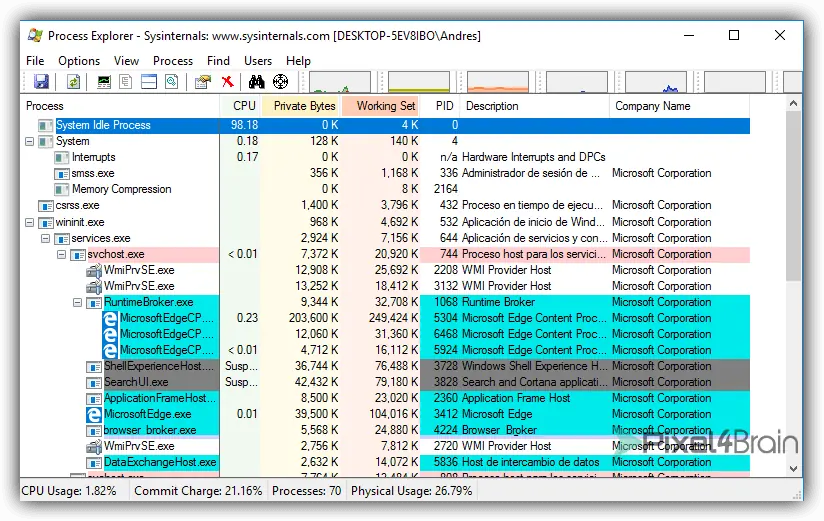Click the 'Commit Charge: 21.16%' status entry
This screenshot has height=521, width=824.
click(x=198, y=491)
